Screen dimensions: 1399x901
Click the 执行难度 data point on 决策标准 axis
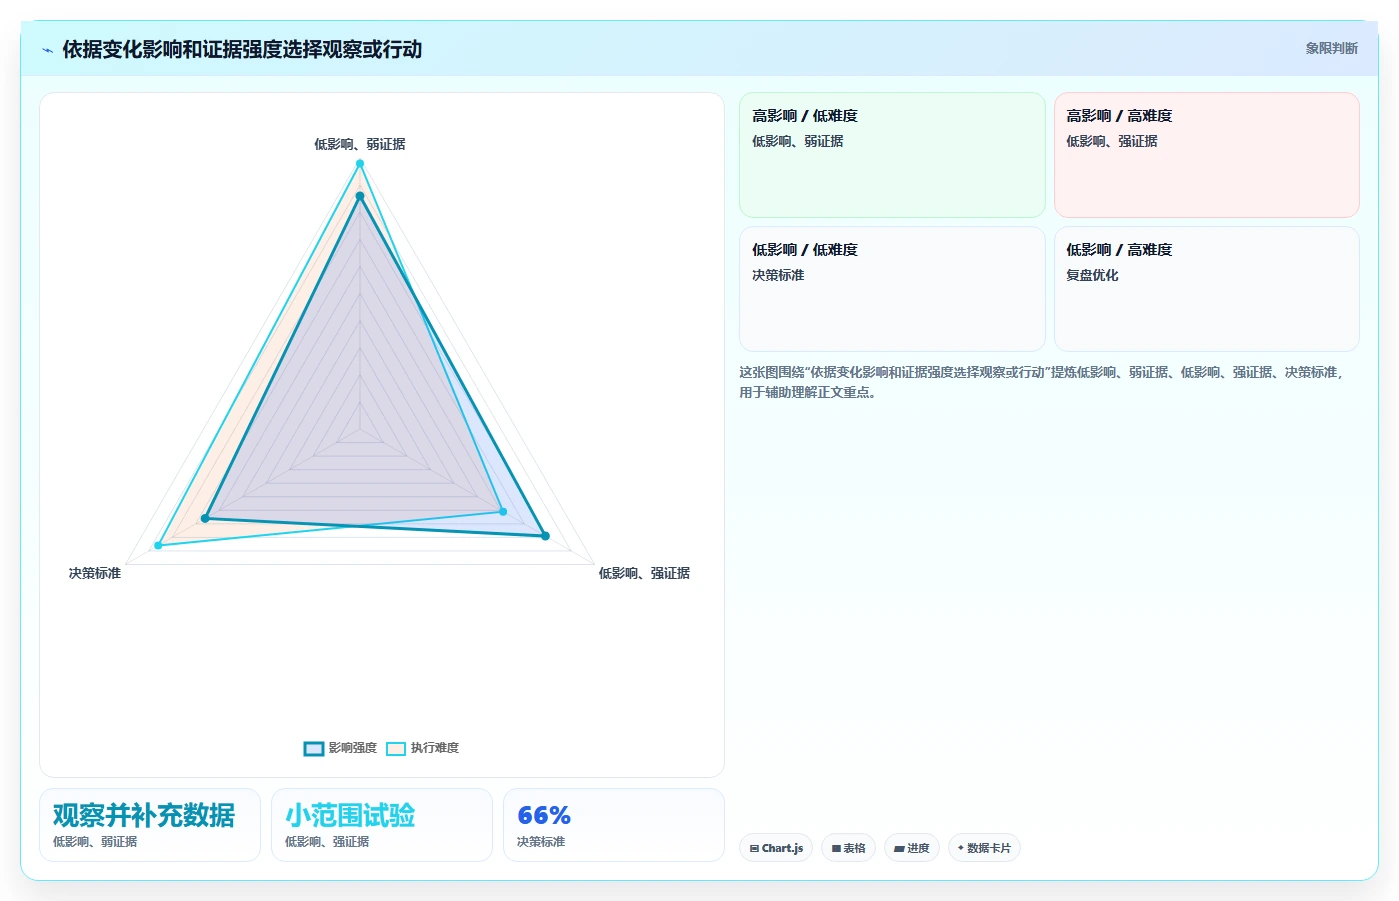pyautogui.click(x=158, y=545)
